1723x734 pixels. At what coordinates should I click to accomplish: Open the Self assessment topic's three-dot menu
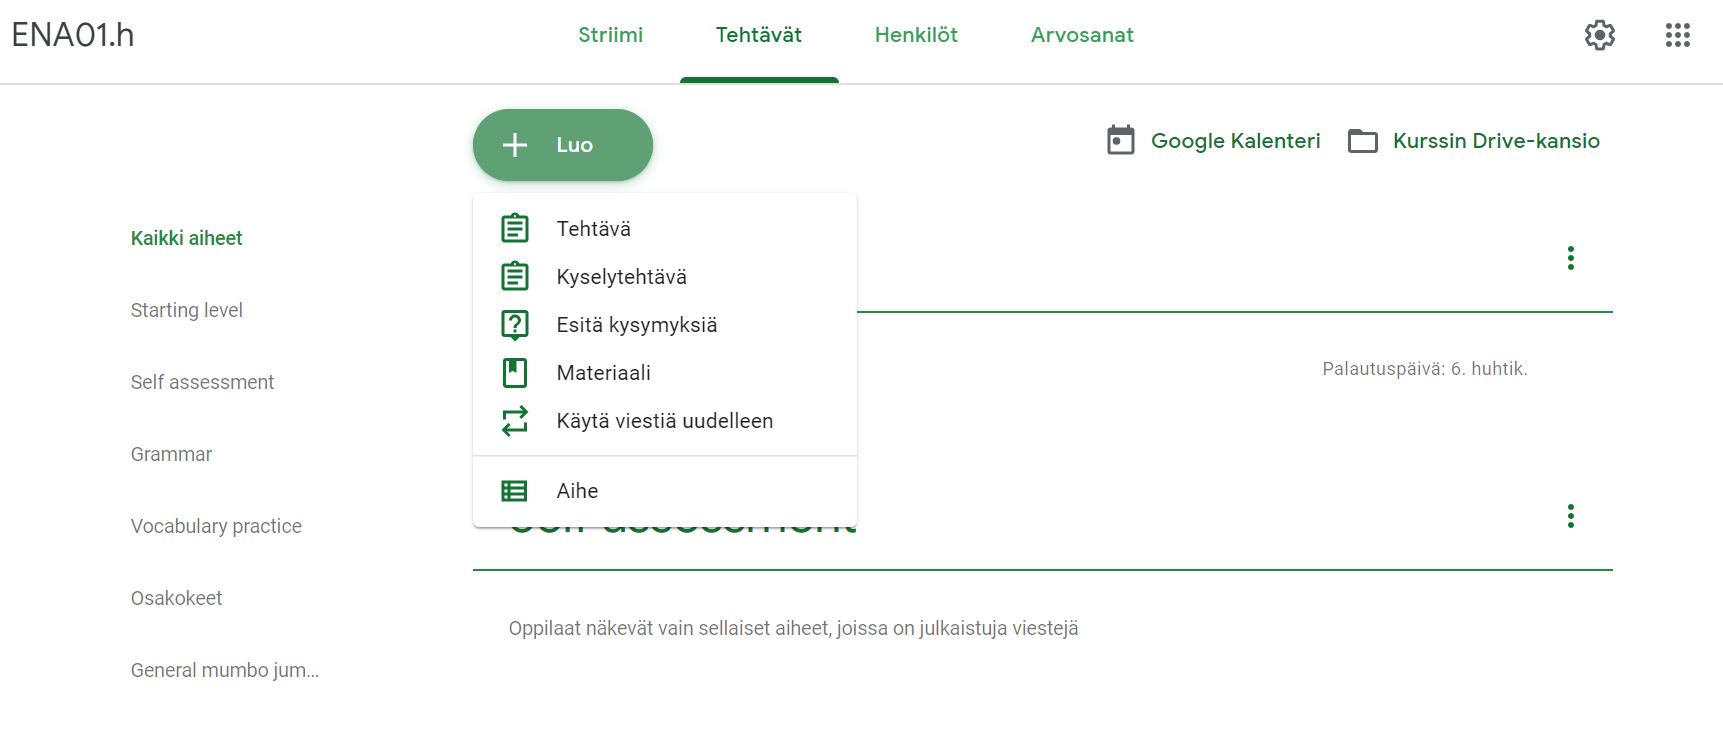pyautogui.click(x=1571, y=516)
